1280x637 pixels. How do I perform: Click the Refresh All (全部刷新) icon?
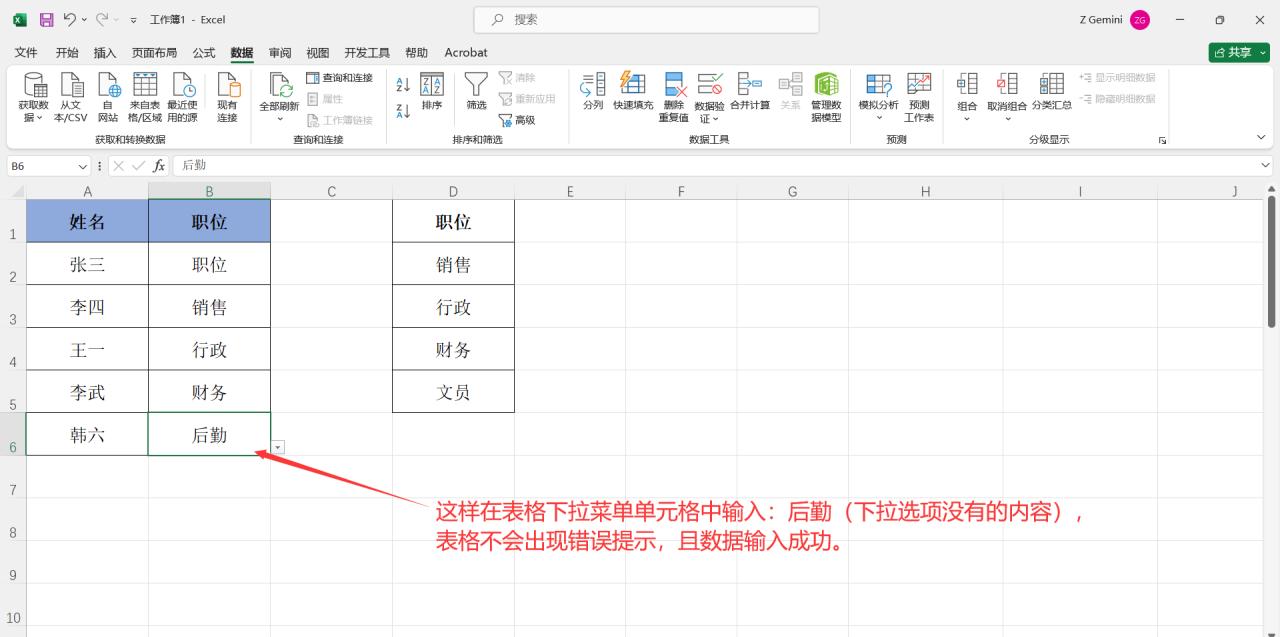pyautogui.click(x=280, y=87)
